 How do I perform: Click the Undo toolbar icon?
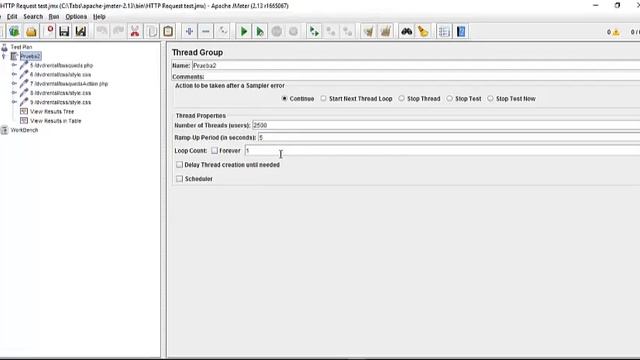[x=102, y=31]
